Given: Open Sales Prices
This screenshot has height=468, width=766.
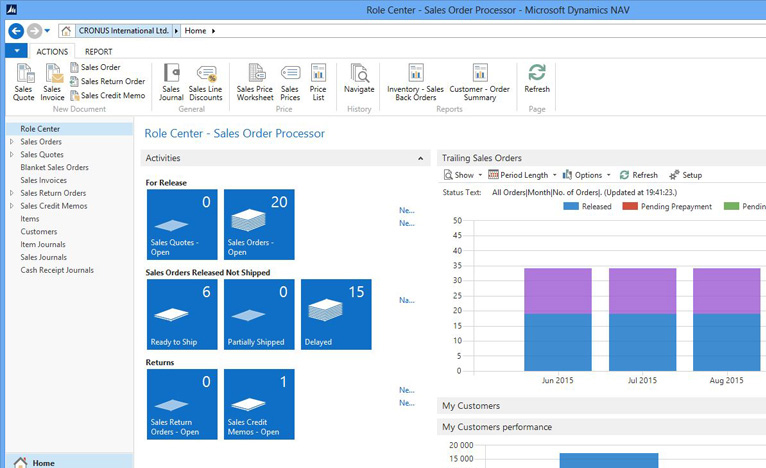Looking at the screenshot, I should tap(290, 82).
